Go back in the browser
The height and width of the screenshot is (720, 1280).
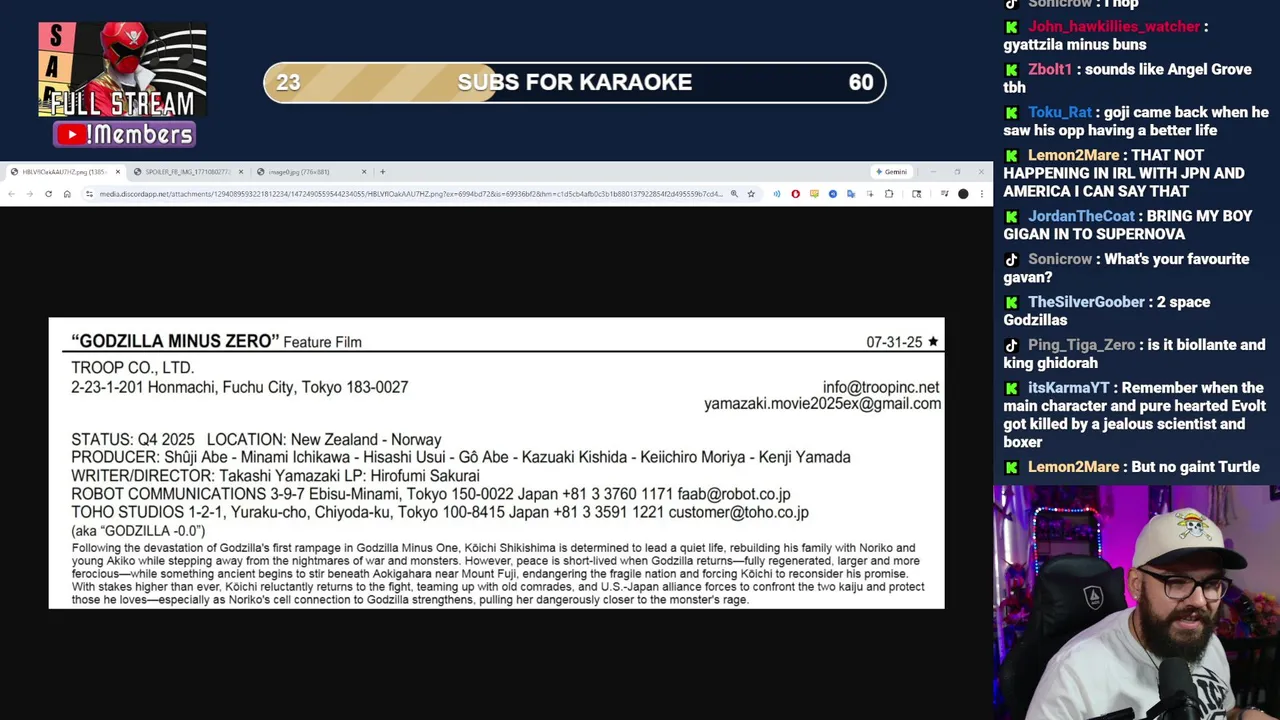tap(12, 194)
